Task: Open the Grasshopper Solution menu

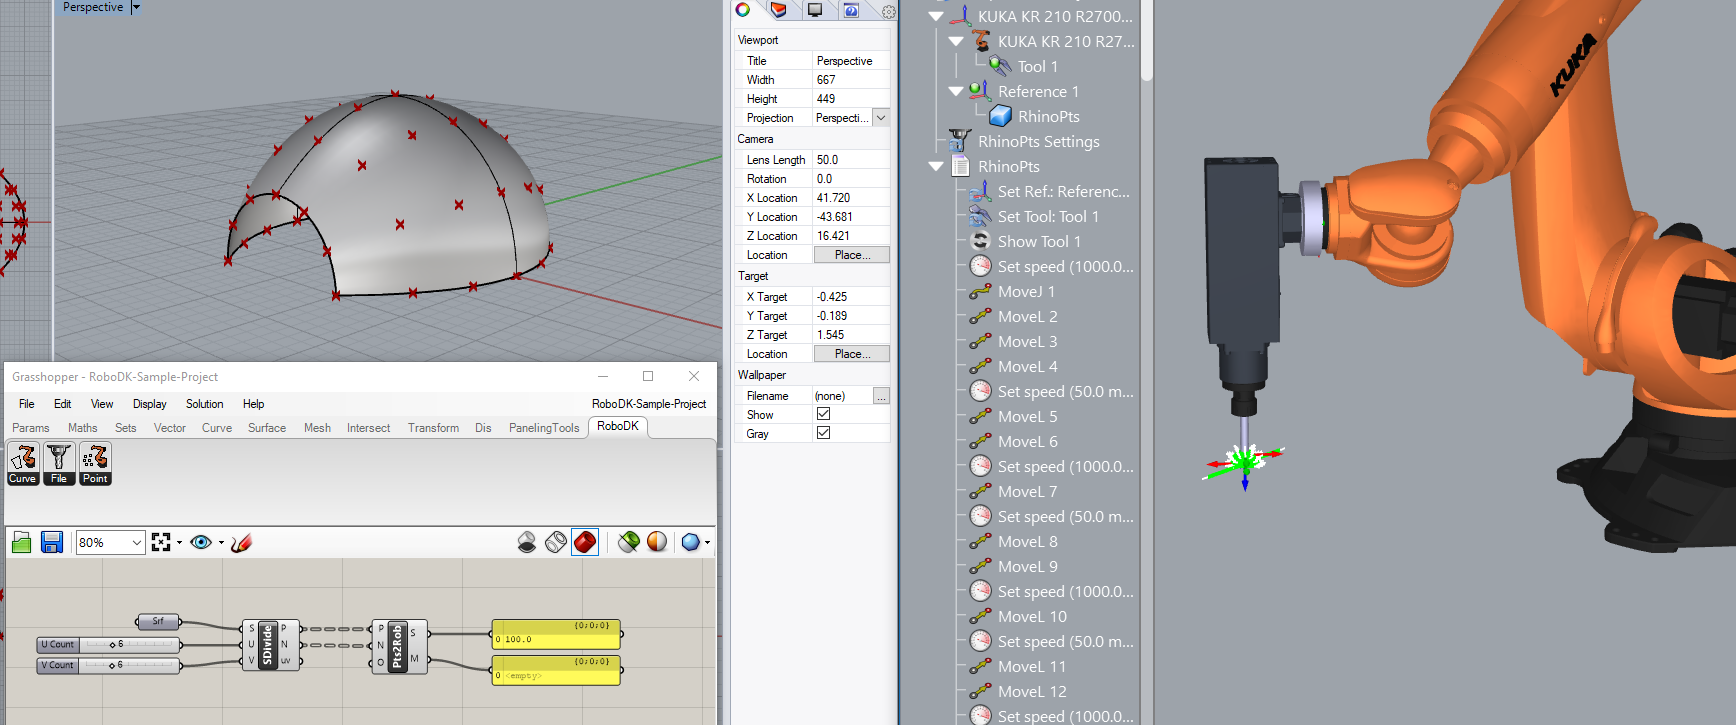Action: (x=204, y=404)
